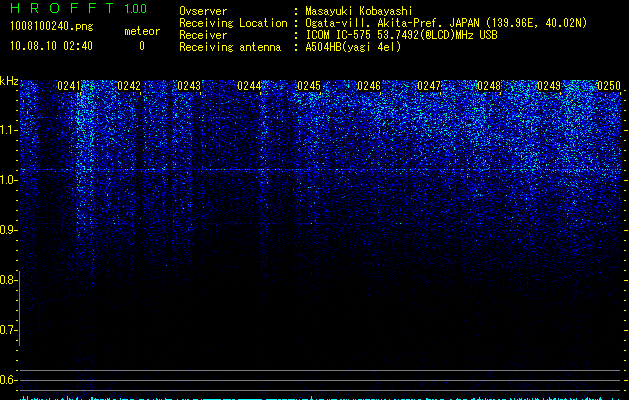Click the Receiver label
The width and height of the screenshot is (629, 400).
(203, 35)
